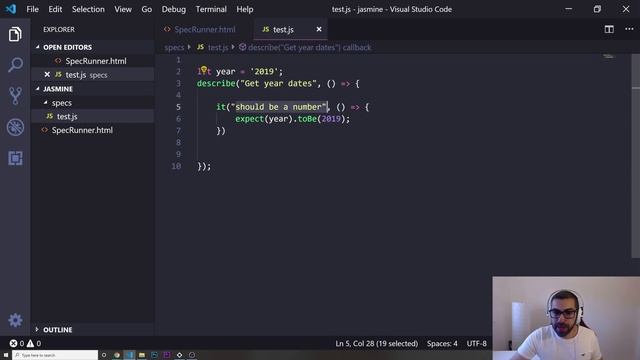Open the File menu
The width and height of the screenshot is (640, 360).
[x=32, y=9]
